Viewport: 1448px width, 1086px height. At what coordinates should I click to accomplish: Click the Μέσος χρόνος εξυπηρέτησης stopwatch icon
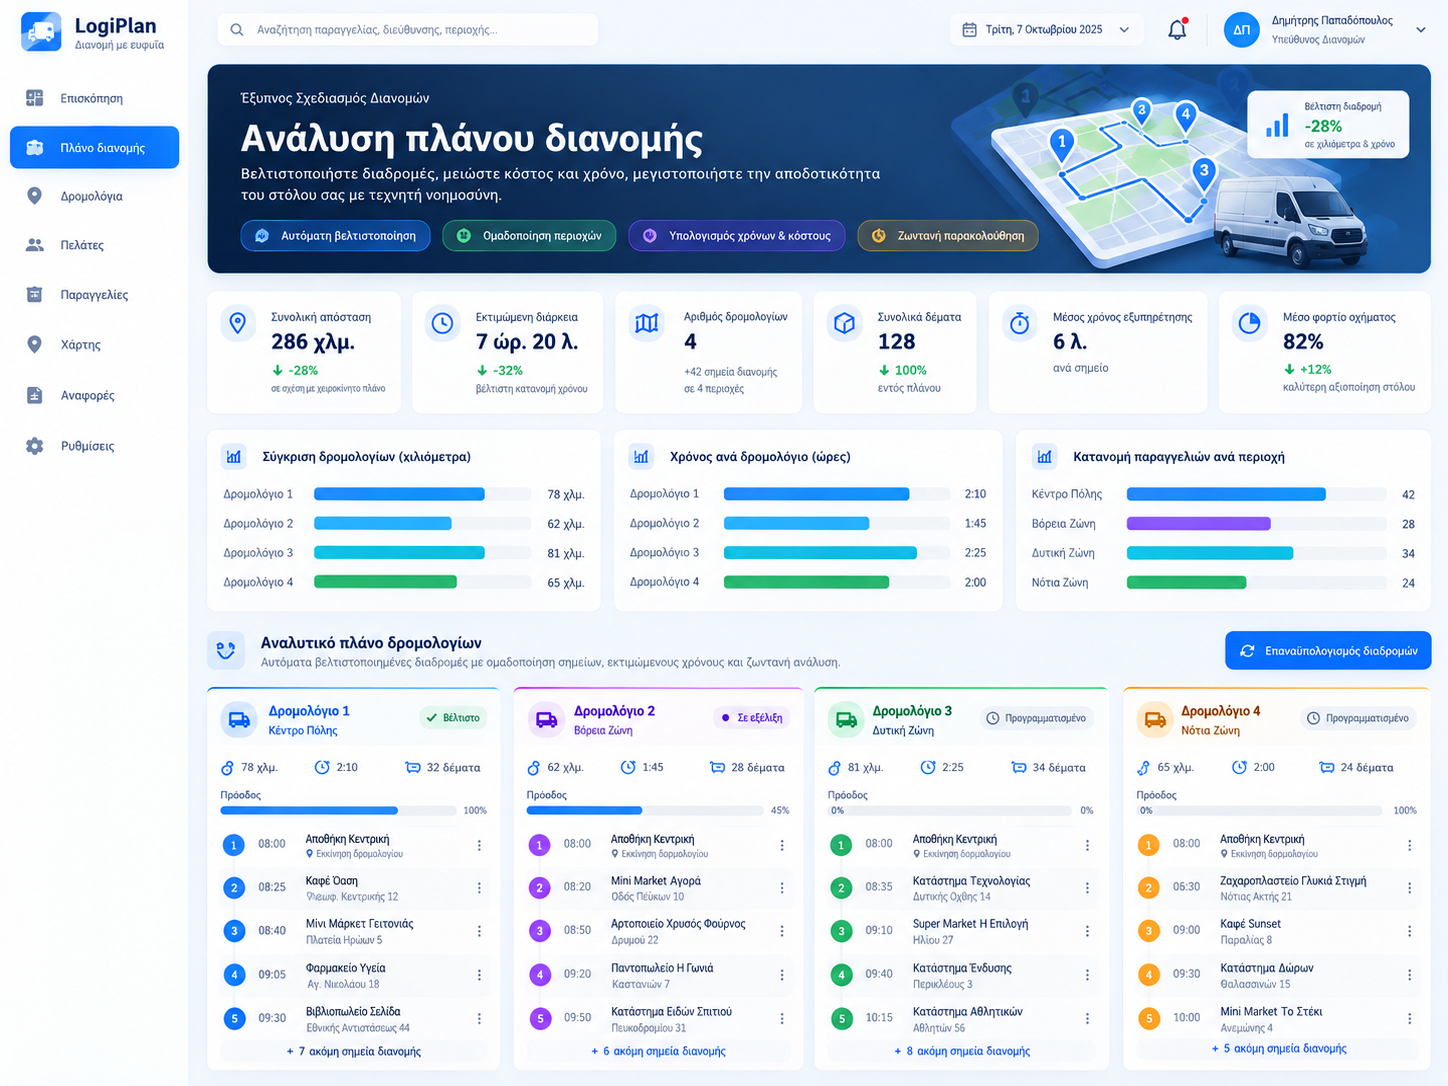(1020, 323)
